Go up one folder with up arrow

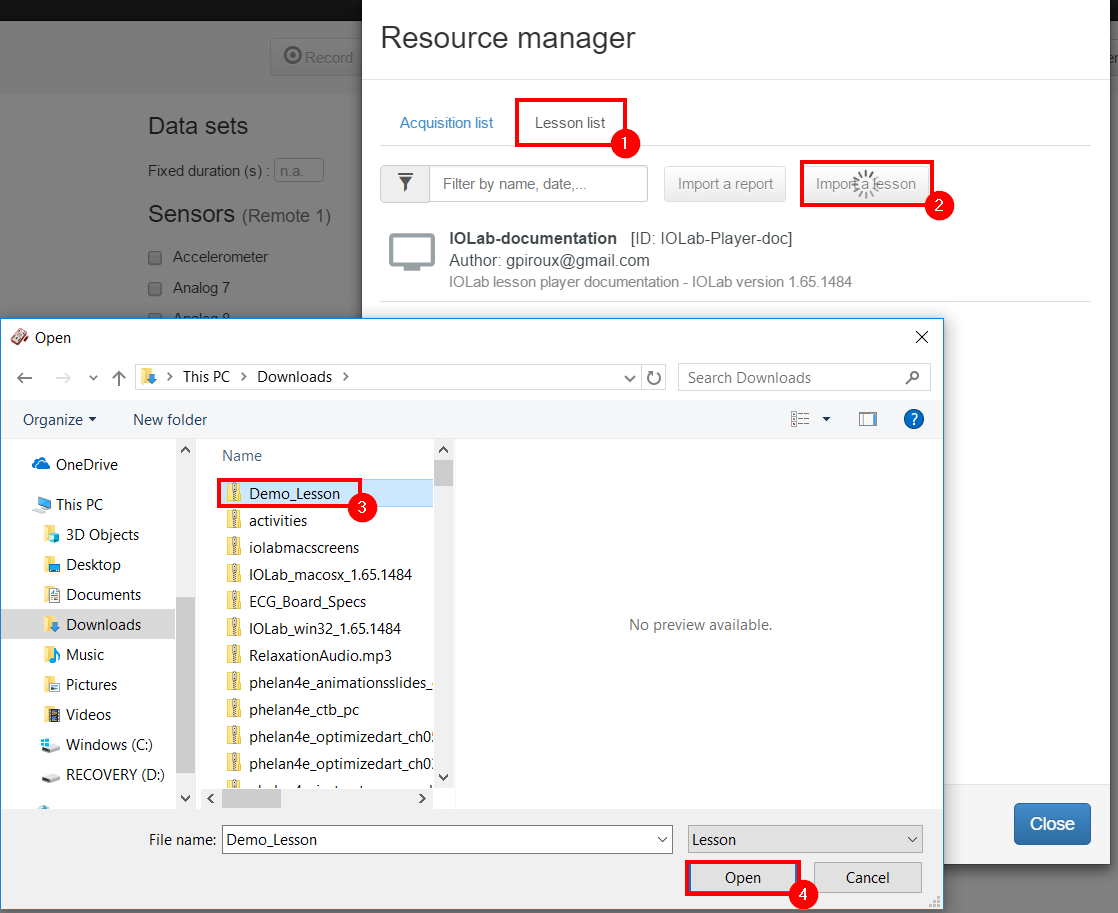pyautogui.click(x=119, y=378)
